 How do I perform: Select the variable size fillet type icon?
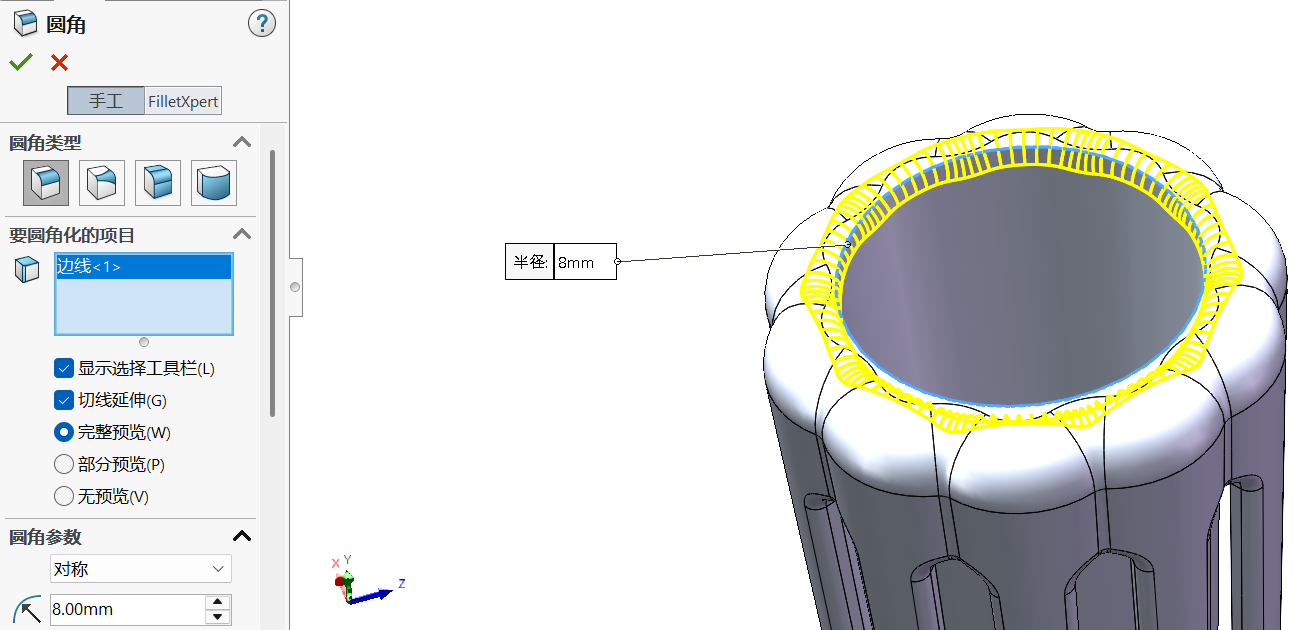pos(102,183)
